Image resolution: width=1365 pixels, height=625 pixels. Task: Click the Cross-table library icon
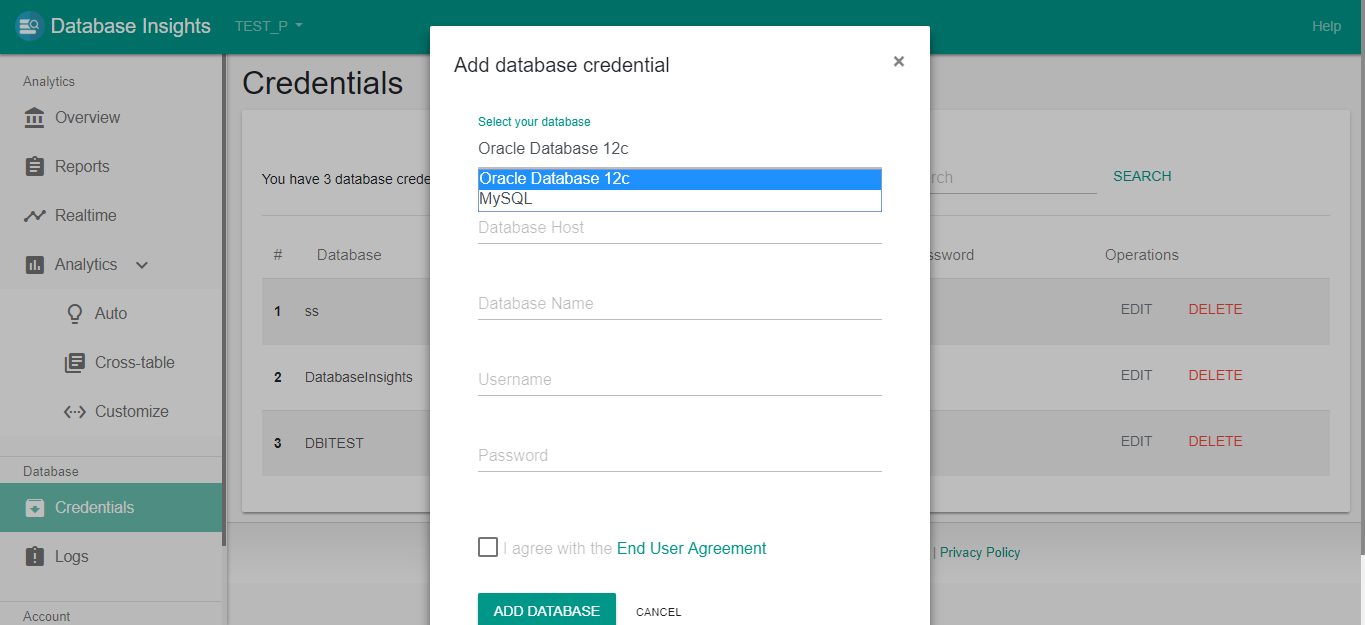click(74, 363)
